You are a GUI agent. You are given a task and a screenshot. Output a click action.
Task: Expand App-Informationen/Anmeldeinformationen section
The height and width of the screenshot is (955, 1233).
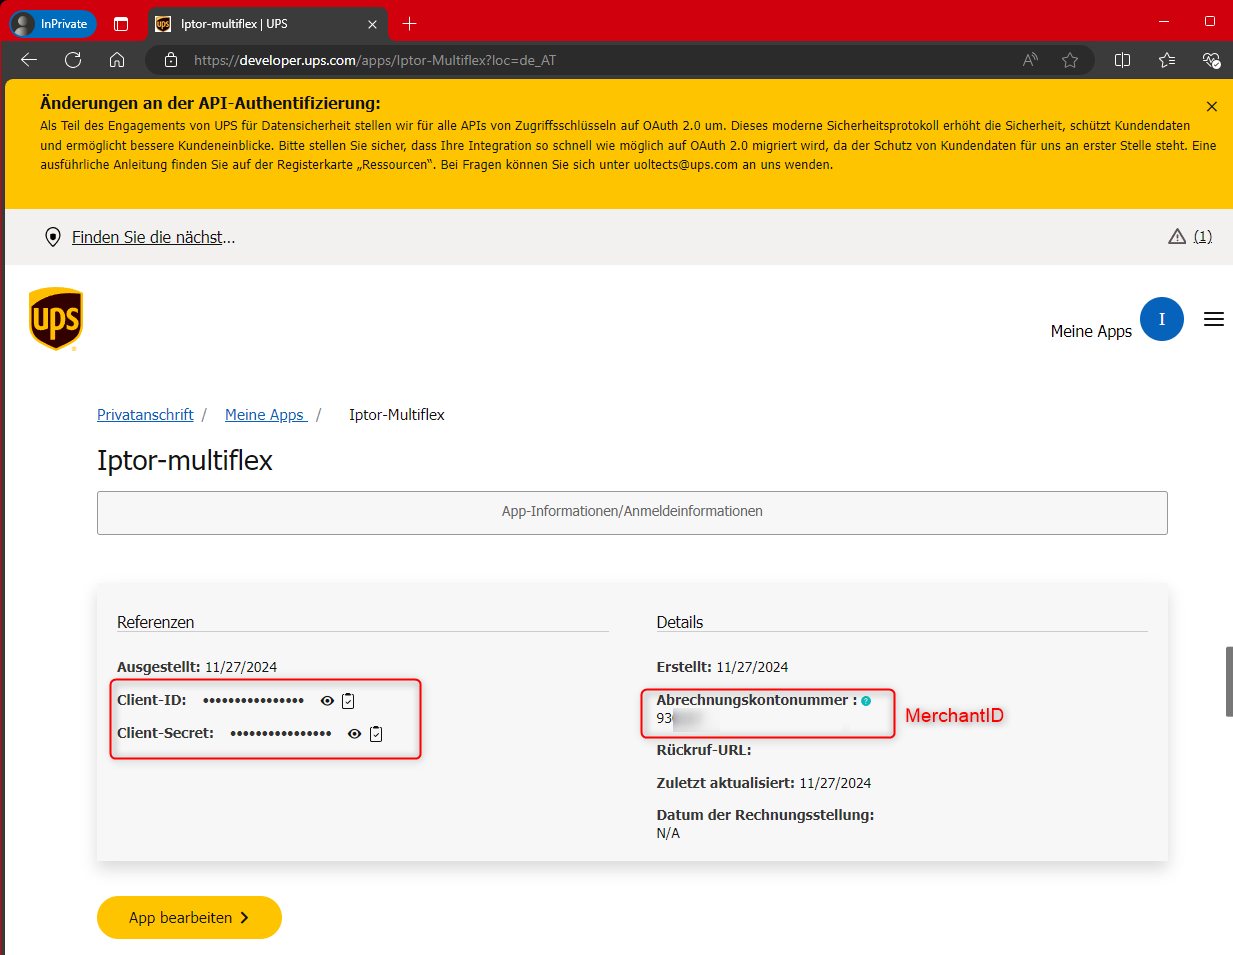coord(632,512)
